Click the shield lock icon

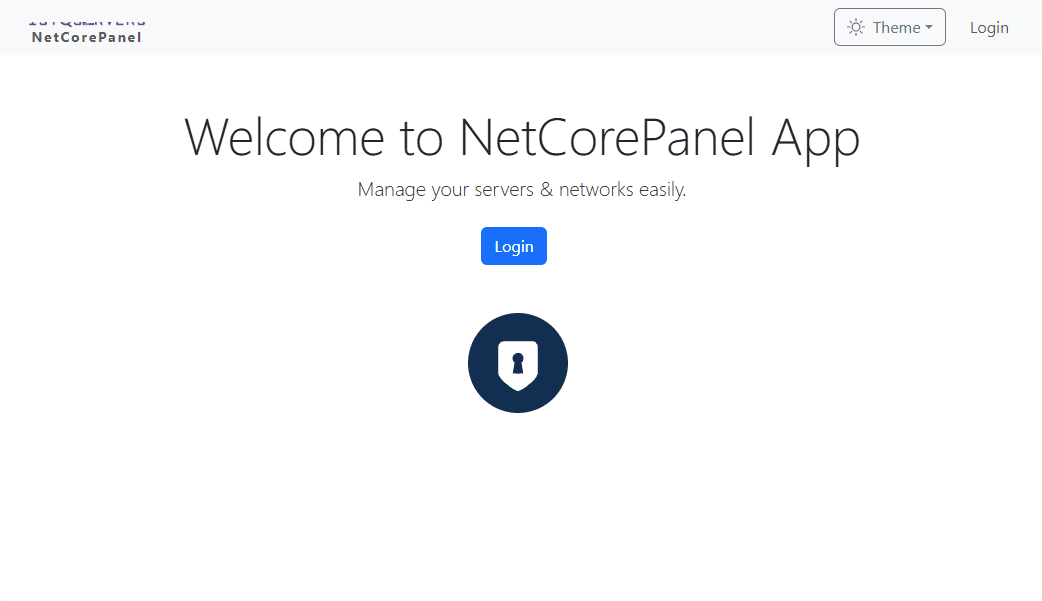click(x=518, y=363)
